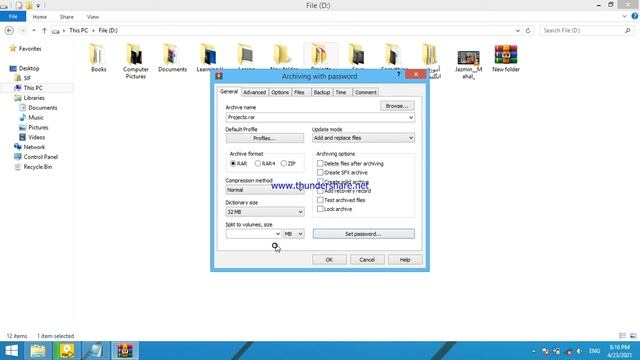
Task: Select the Jazmin_Mahal video file thumbnail
Action: tap(468, 58)
